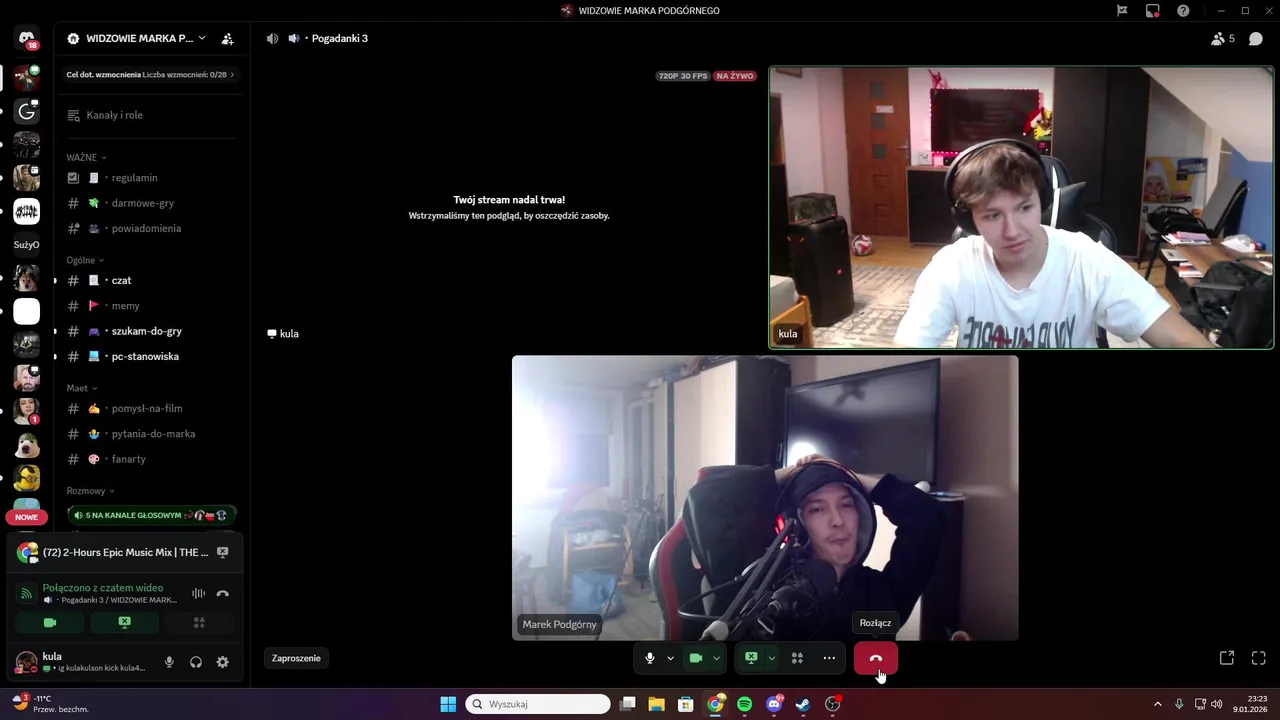The height and width of the screenshot is (720, 1280).
Task: Open File Explorer from the taskbar
Action: tap(657, 704)
